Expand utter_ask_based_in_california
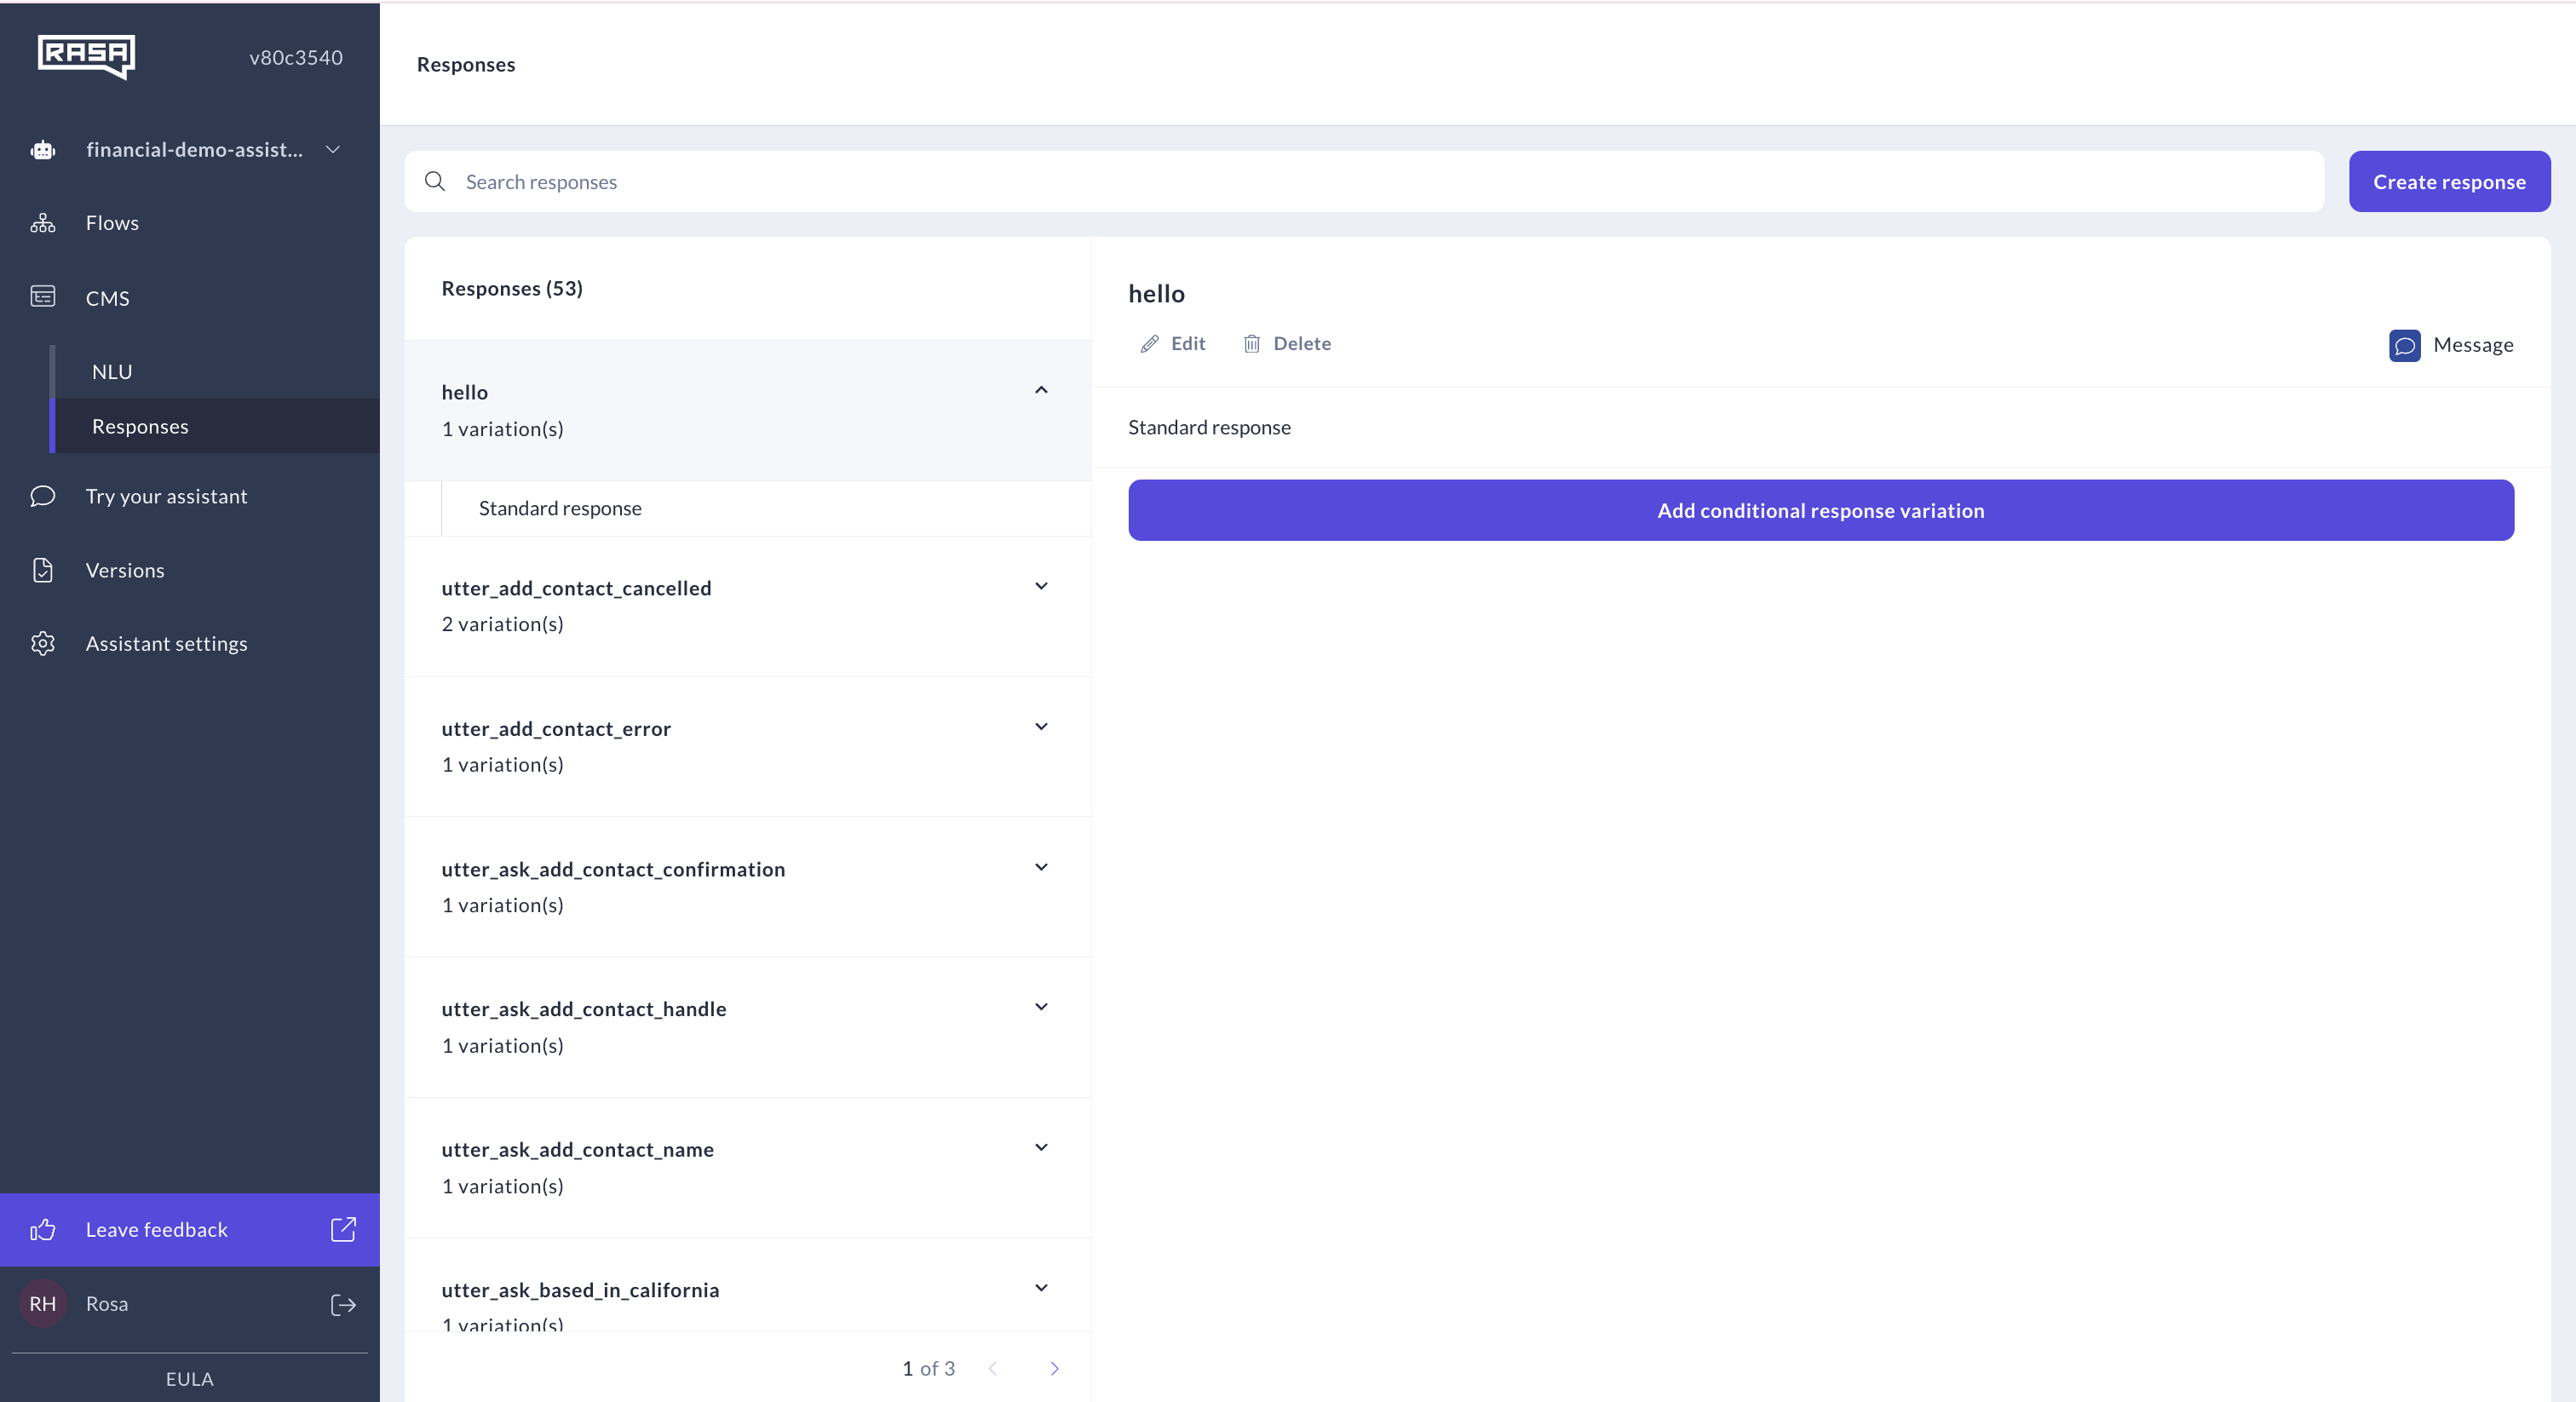The height and width of the screenshot is (1402, 2576). pos(1041,1288)
